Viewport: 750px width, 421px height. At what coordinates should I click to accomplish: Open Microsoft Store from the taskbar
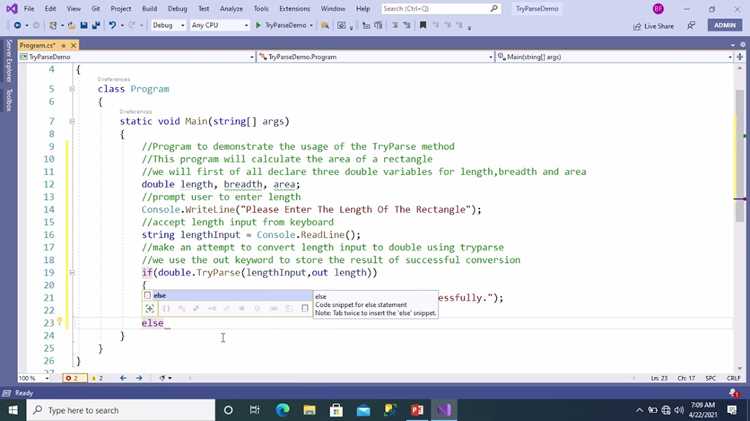[336, 410]
